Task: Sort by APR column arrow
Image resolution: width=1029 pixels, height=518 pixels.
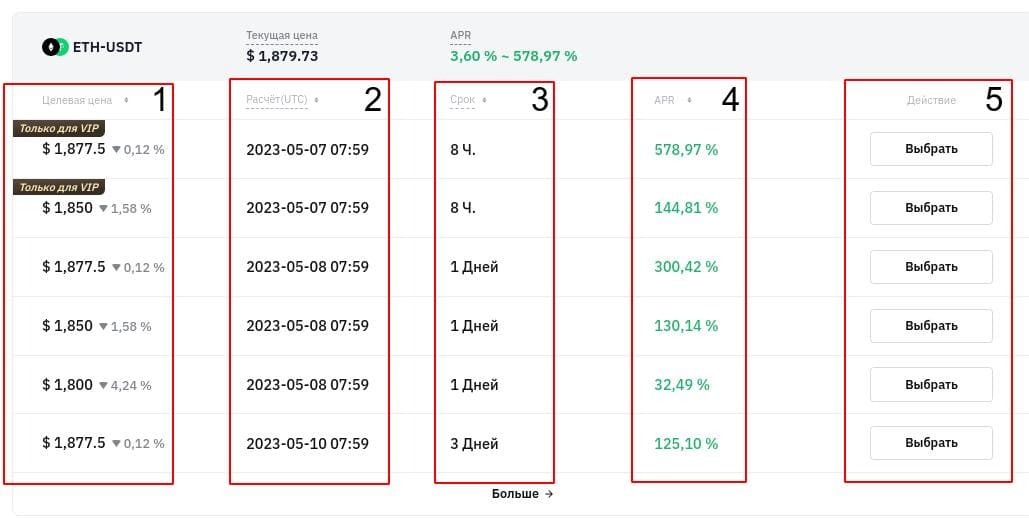Action: coord(689,100)
